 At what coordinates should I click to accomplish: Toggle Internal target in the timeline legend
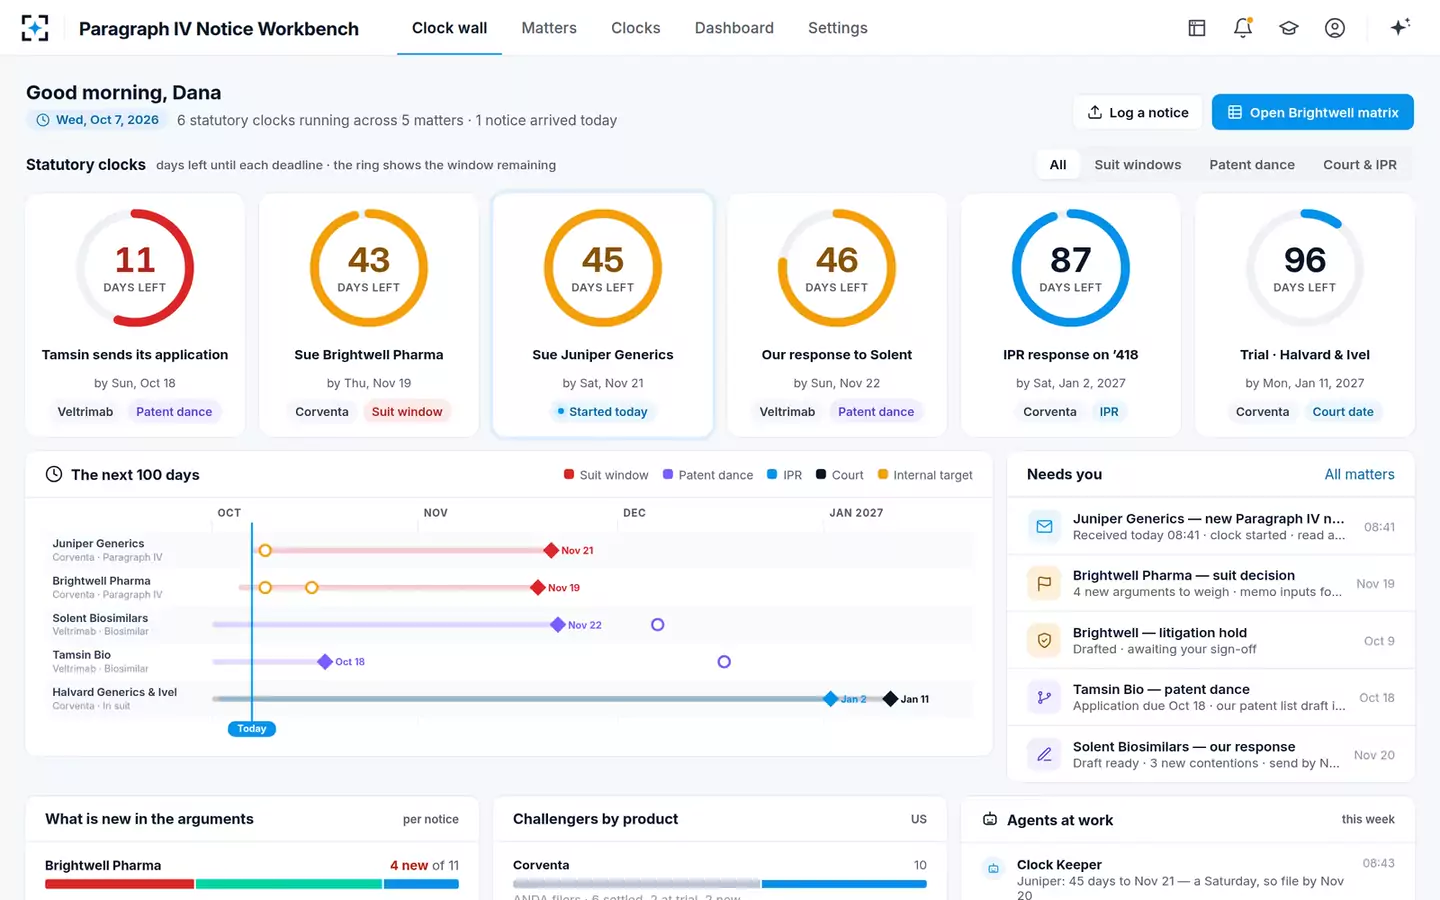coord(925,475)
